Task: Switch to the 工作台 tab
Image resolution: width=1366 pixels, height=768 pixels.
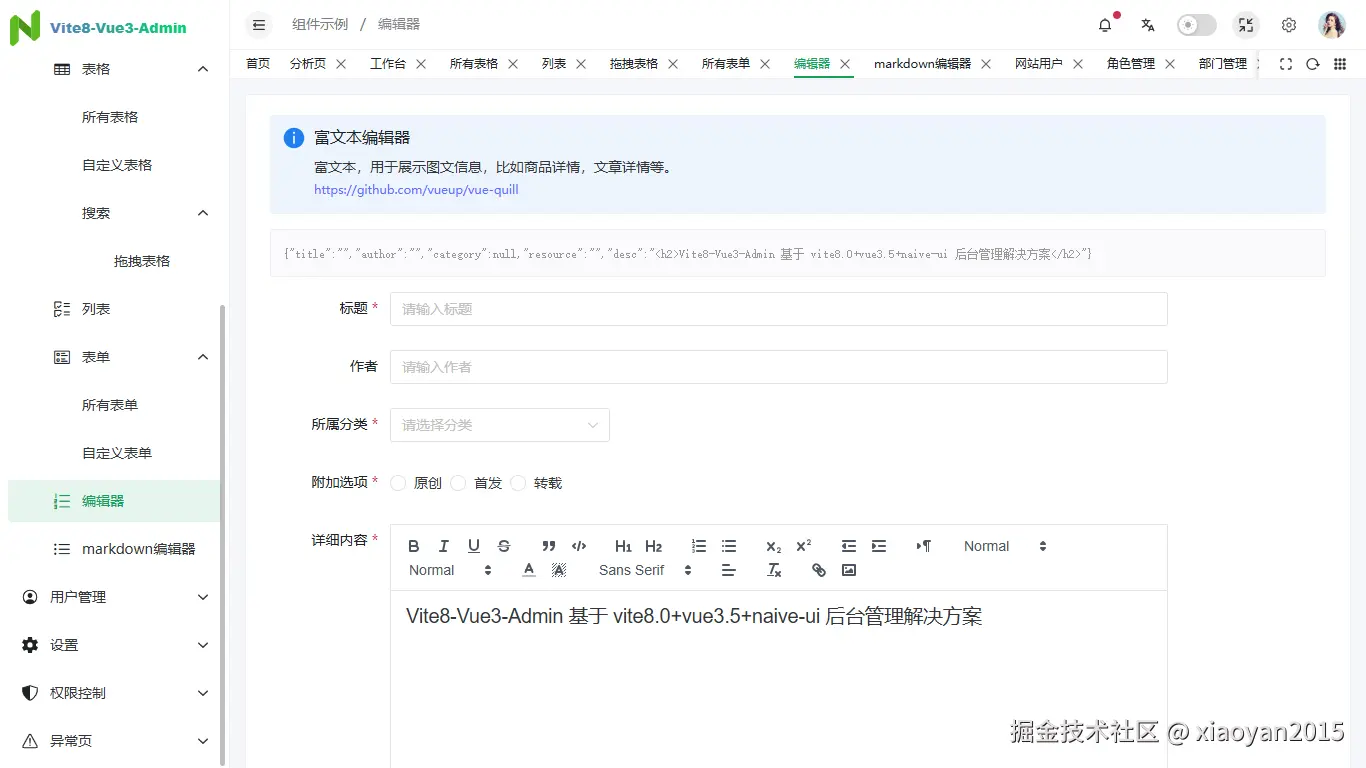Action: [388, 64]
